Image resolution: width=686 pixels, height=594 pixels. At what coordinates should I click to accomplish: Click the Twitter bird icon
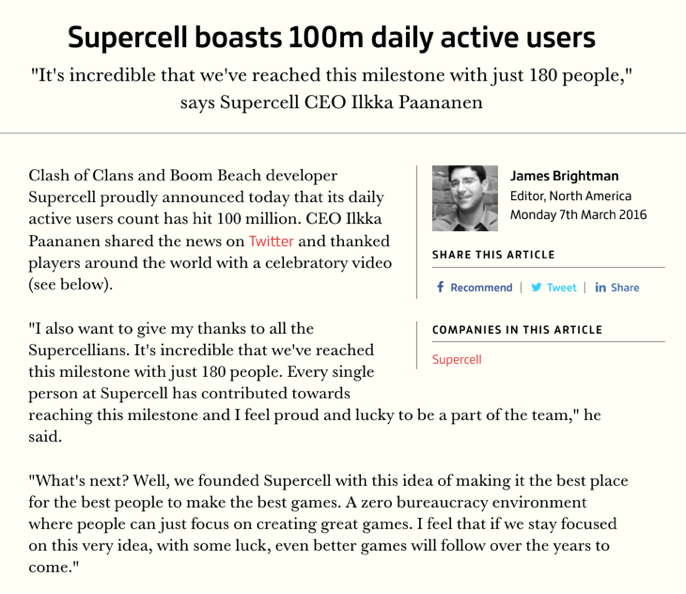tap(536, 287)
